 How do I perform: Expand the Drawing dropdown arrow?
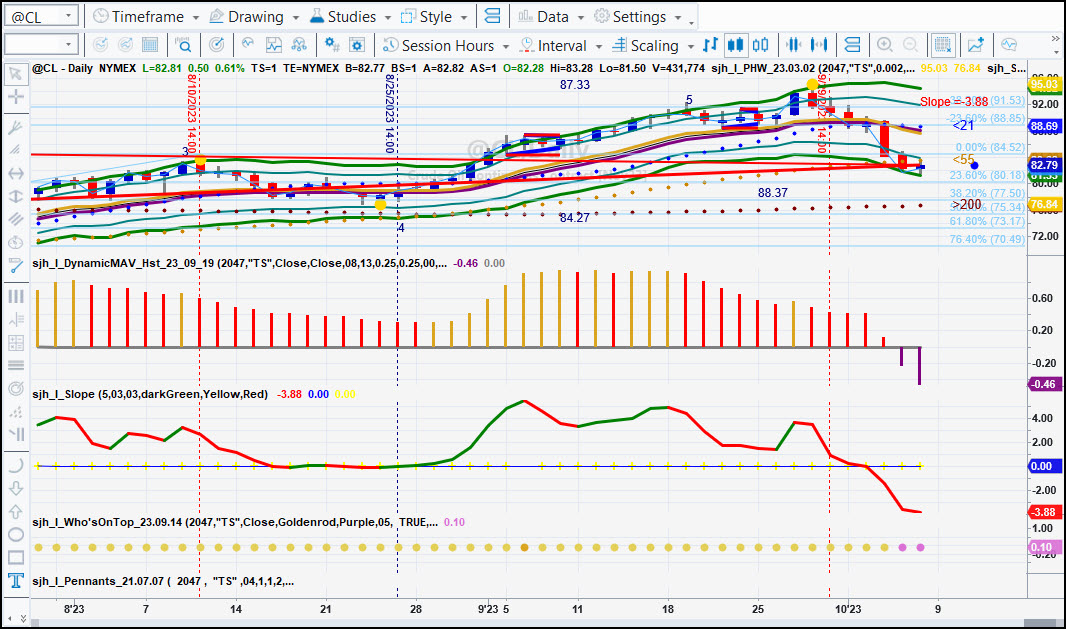(x=296, y=17)
